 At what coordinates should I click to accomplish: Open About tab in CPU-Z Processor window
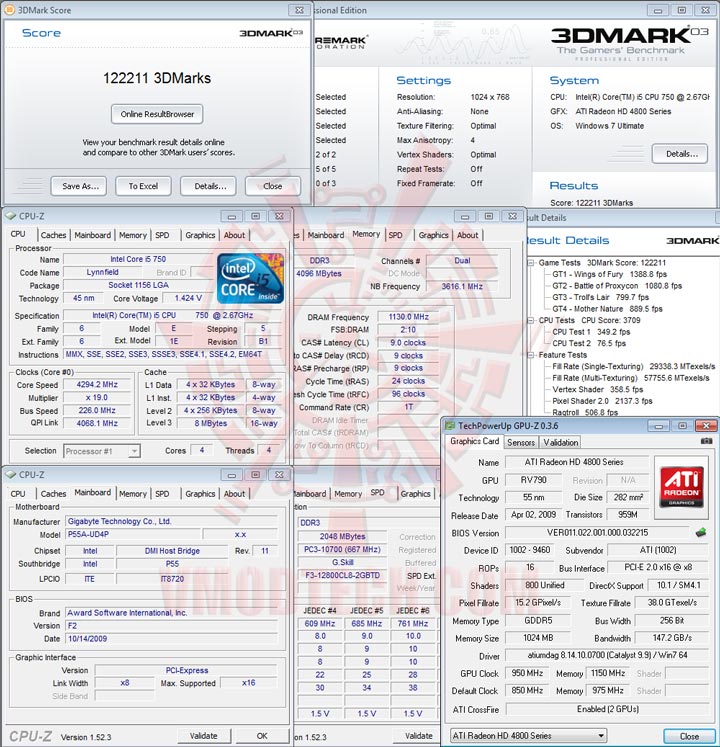(x=234, y=235)
